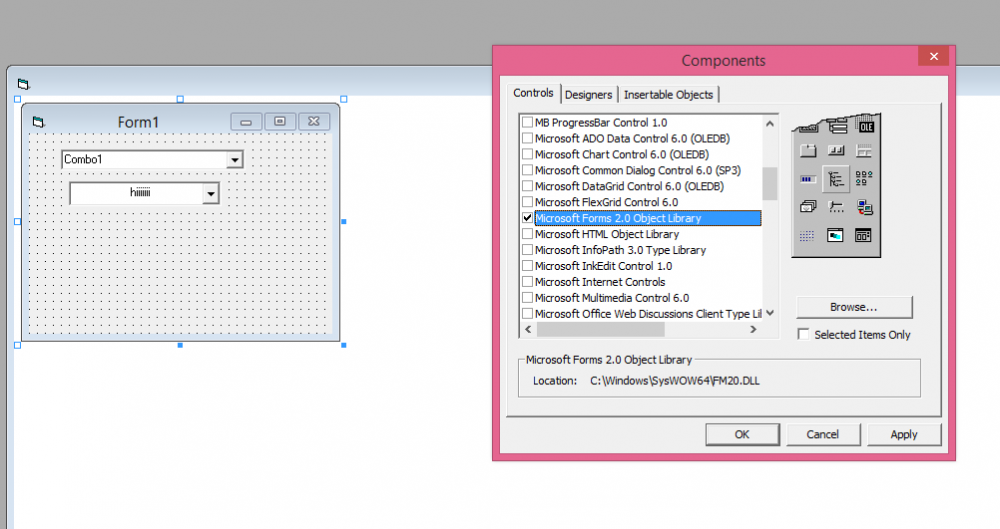This screenshot has width=1000, height=529.
Task: Click the blue ProgressBar icon in Components picture
Action: pyautogui.click(x=808, y=179)
